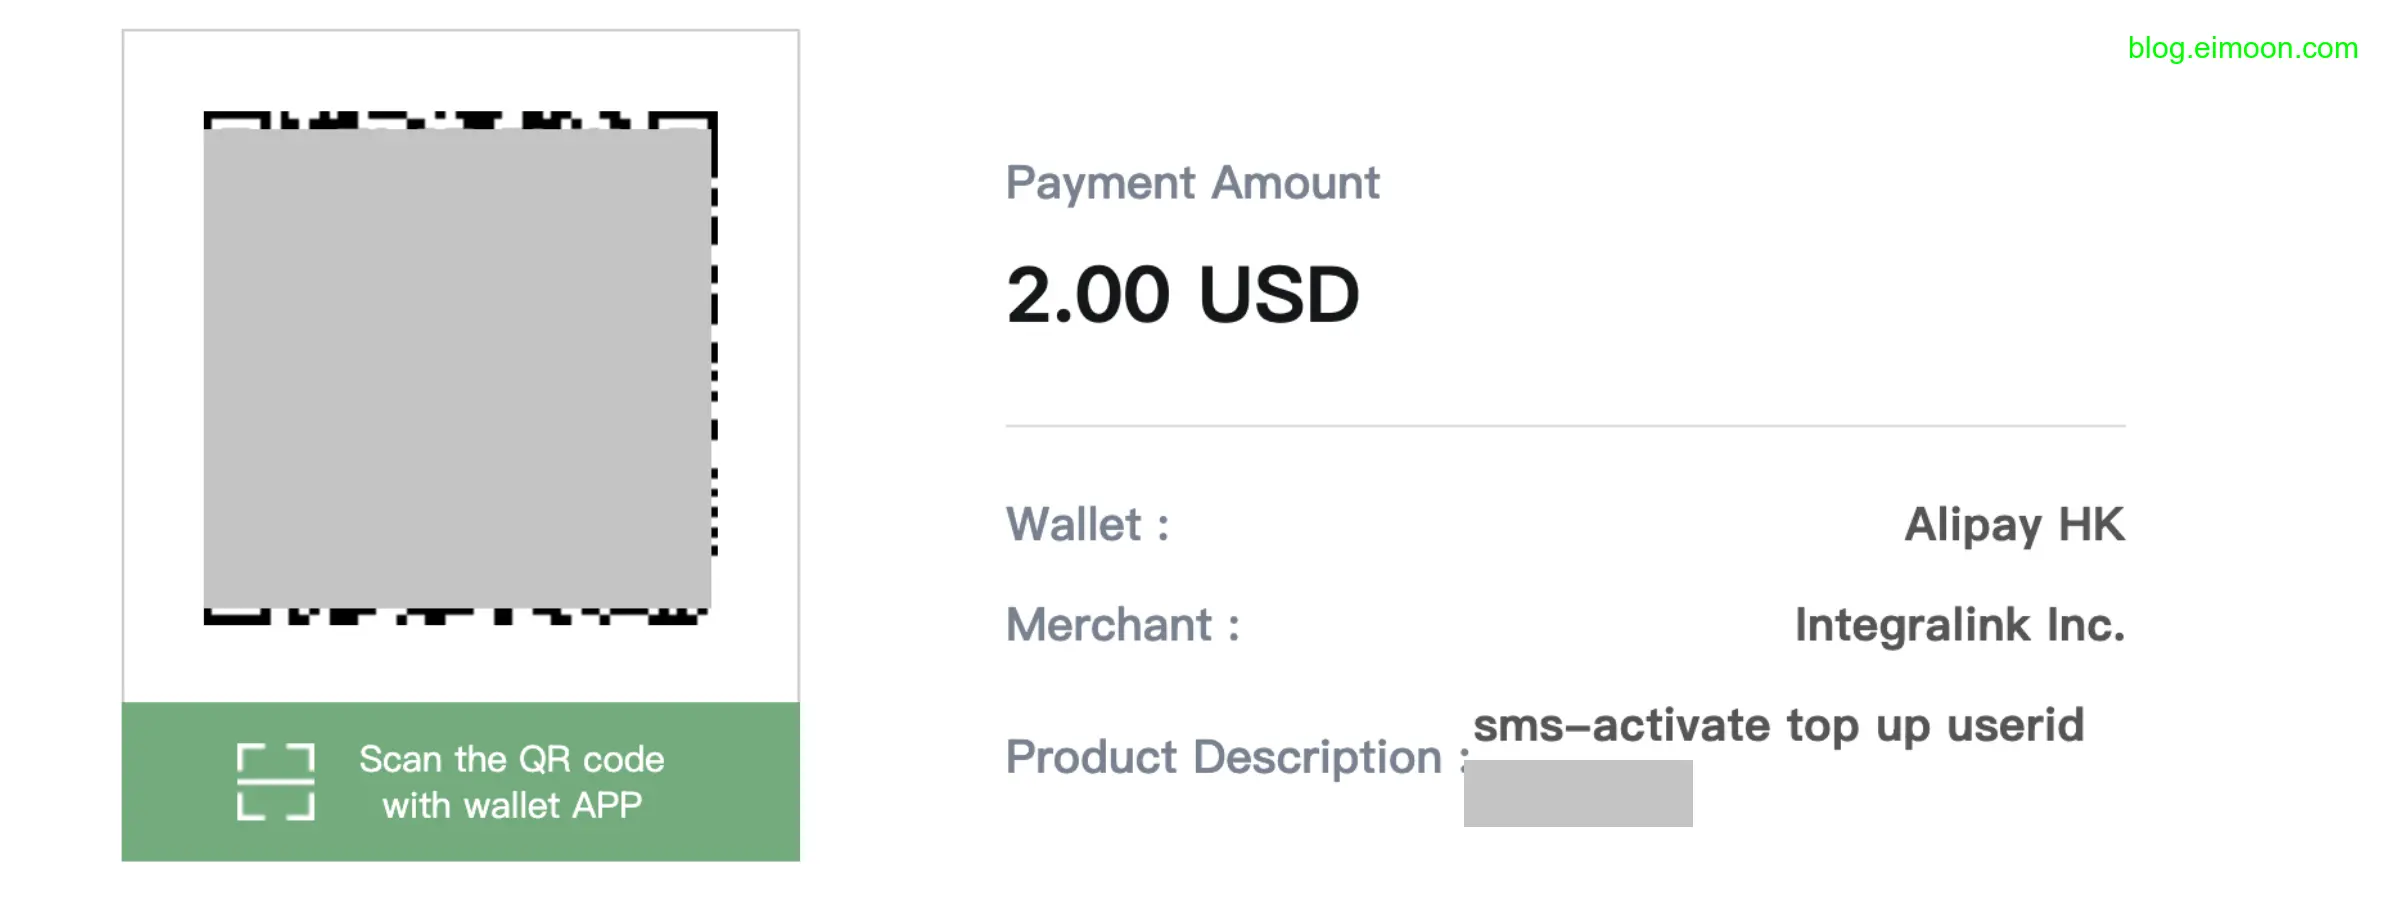The height and width of the screenshot is (914, 2390).
Task: Select the 'Payment Amount' heading
Action: click(x=1192, y=183)
